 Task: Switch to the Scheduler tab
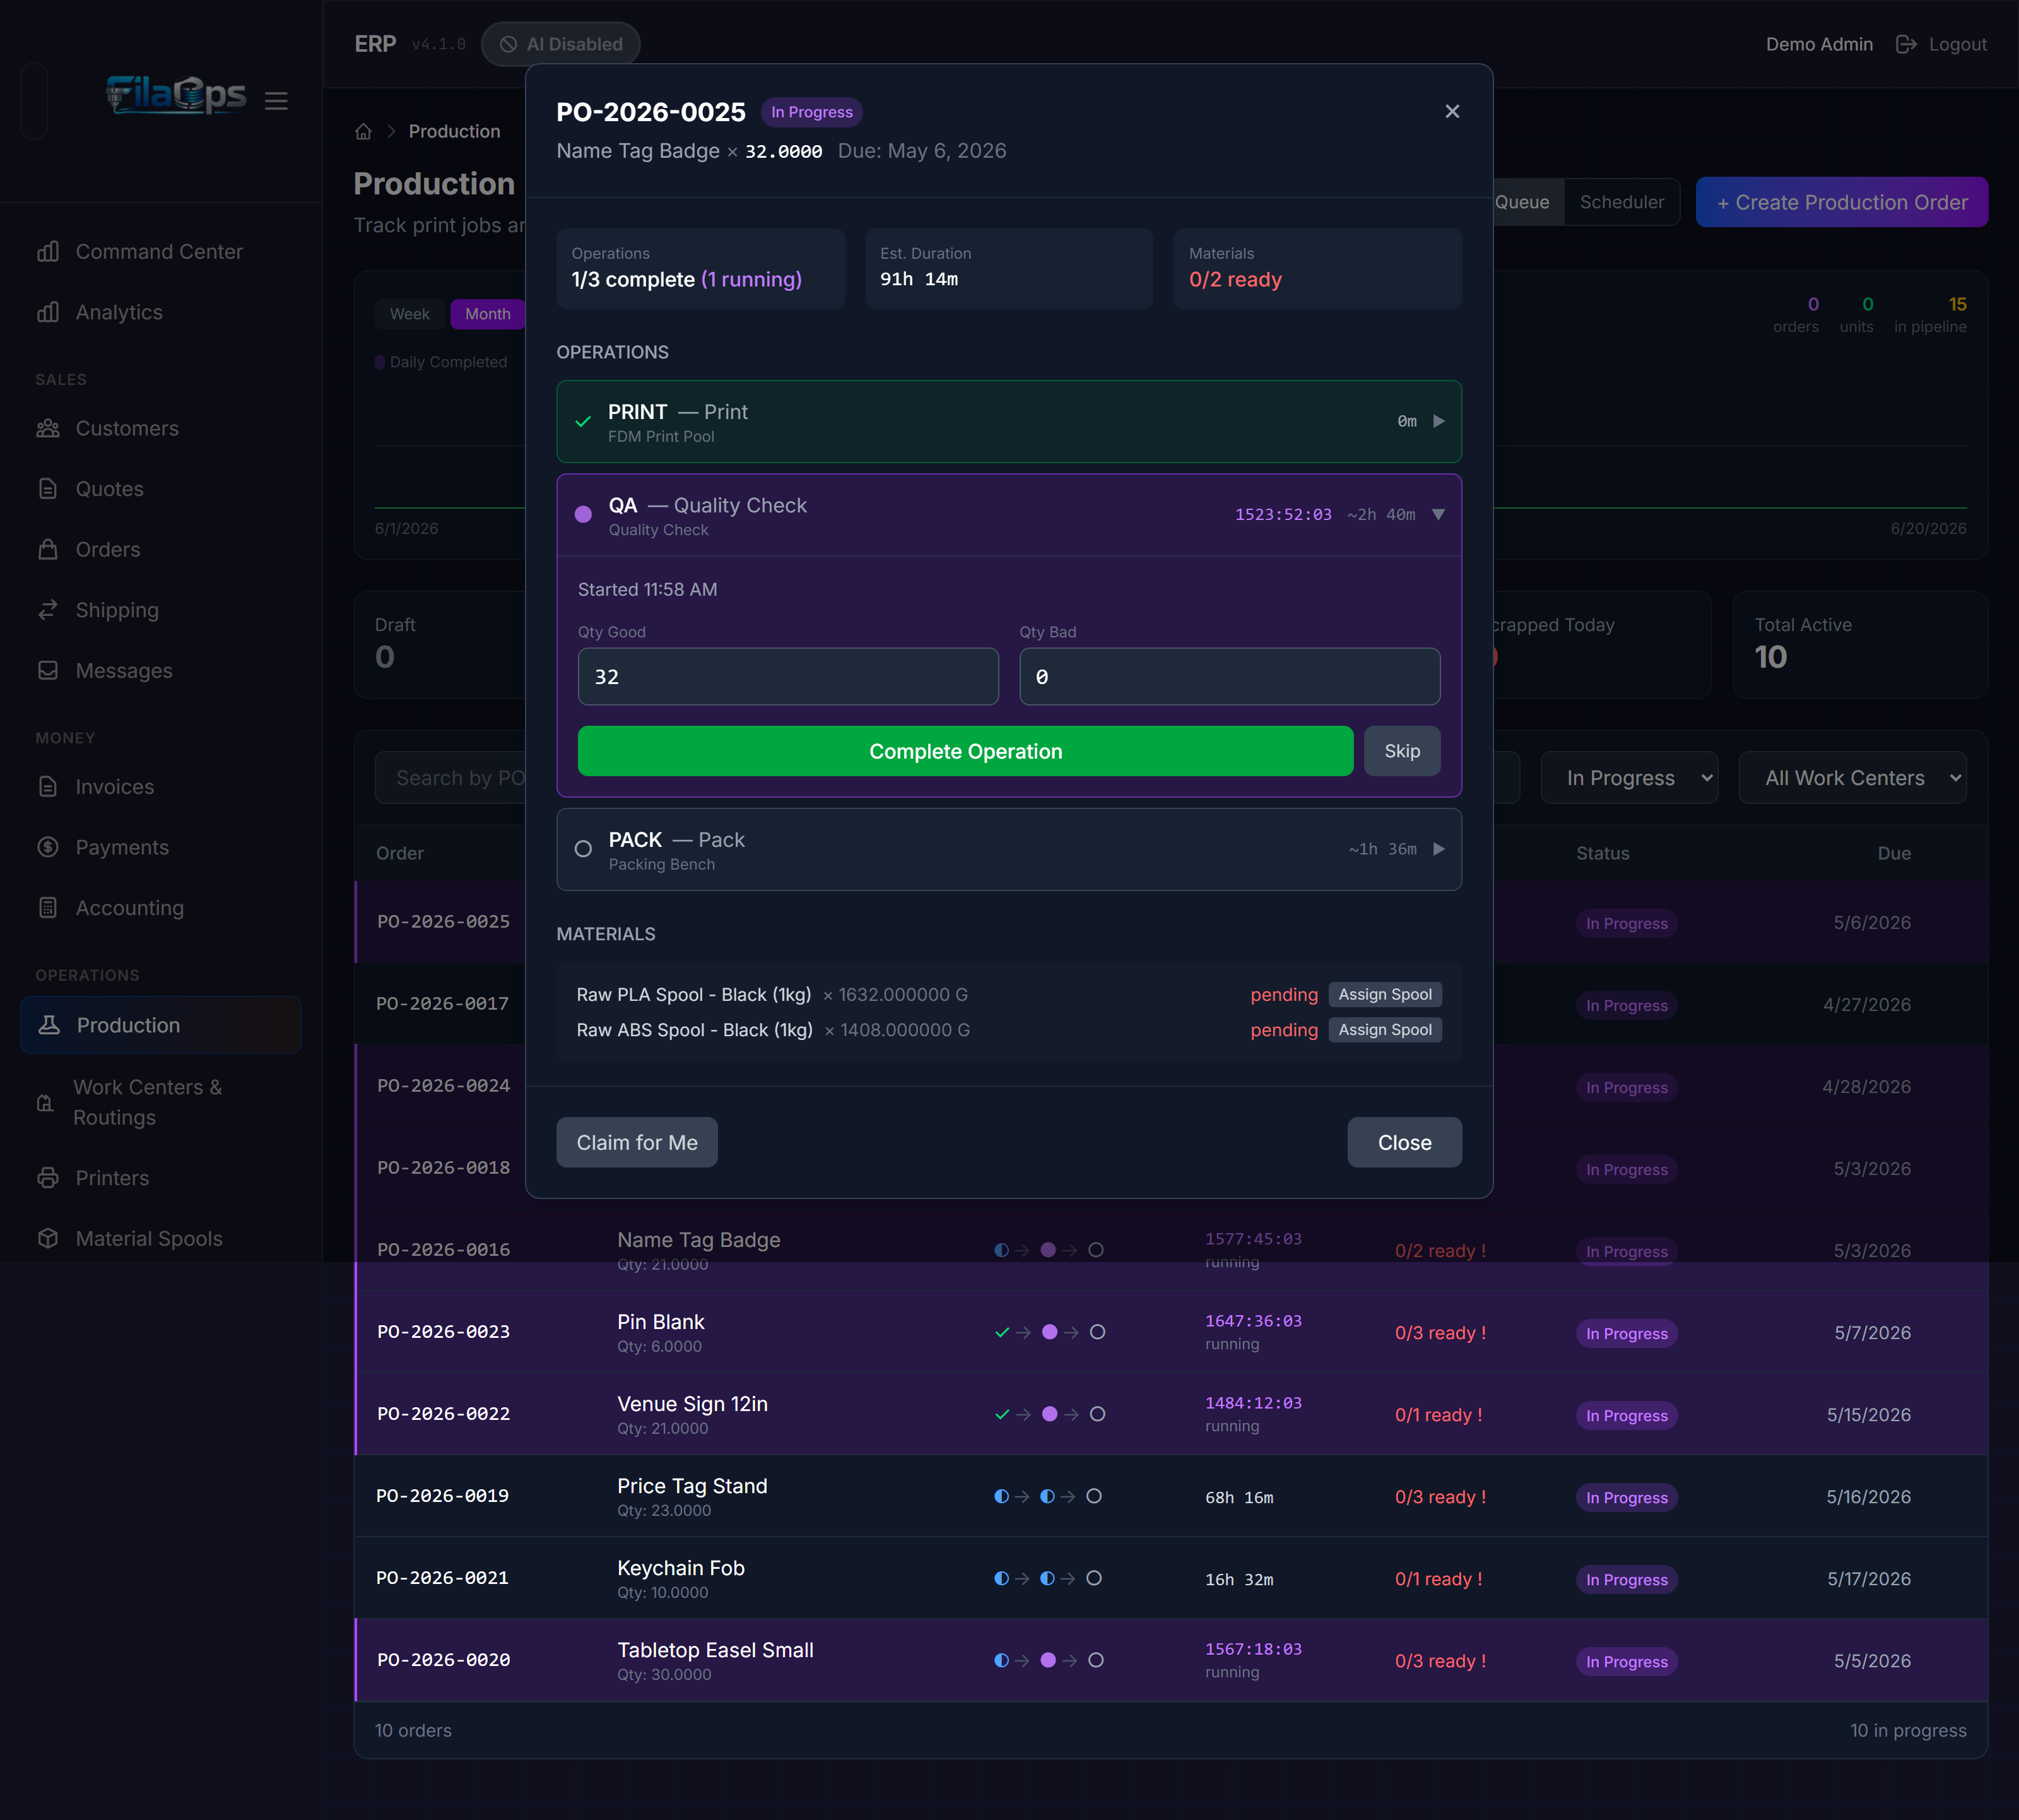click(x=1622, y=202)
